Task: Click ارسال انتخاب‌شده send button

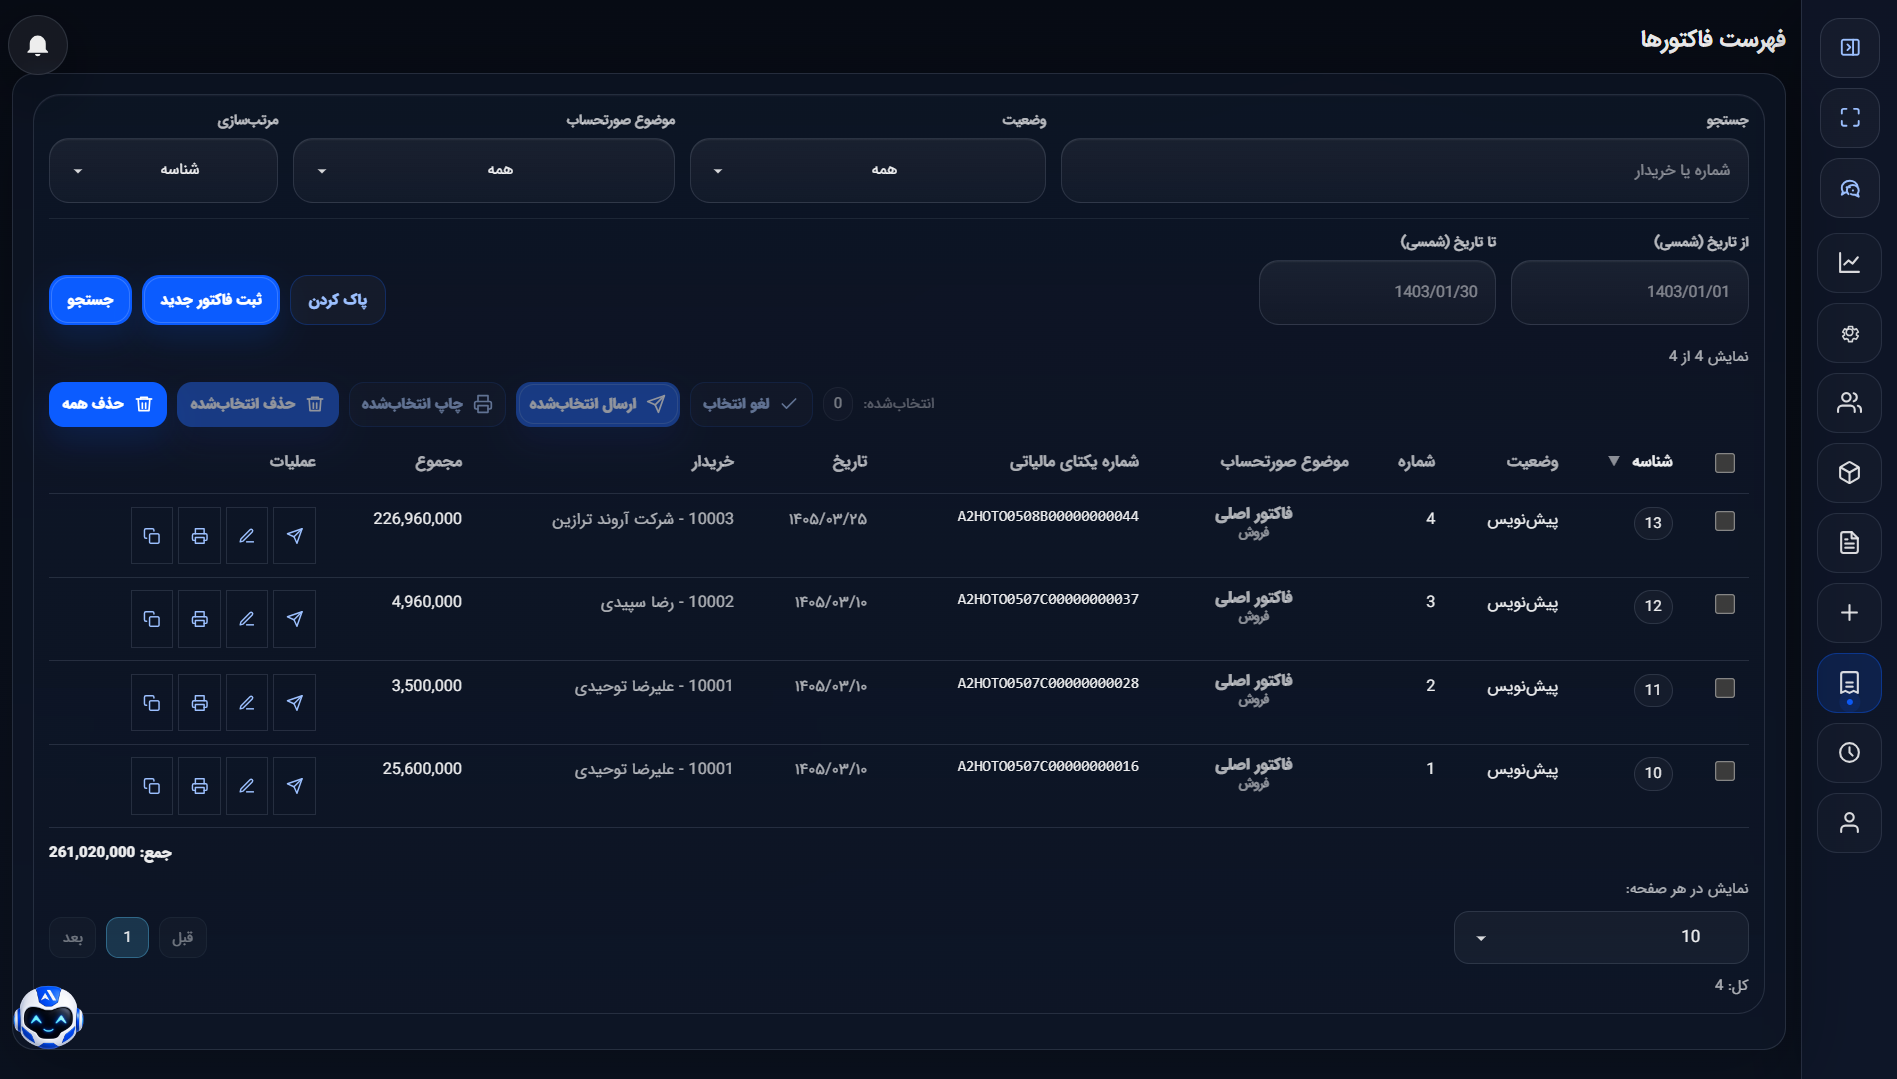Action: [x=597, y=404]
